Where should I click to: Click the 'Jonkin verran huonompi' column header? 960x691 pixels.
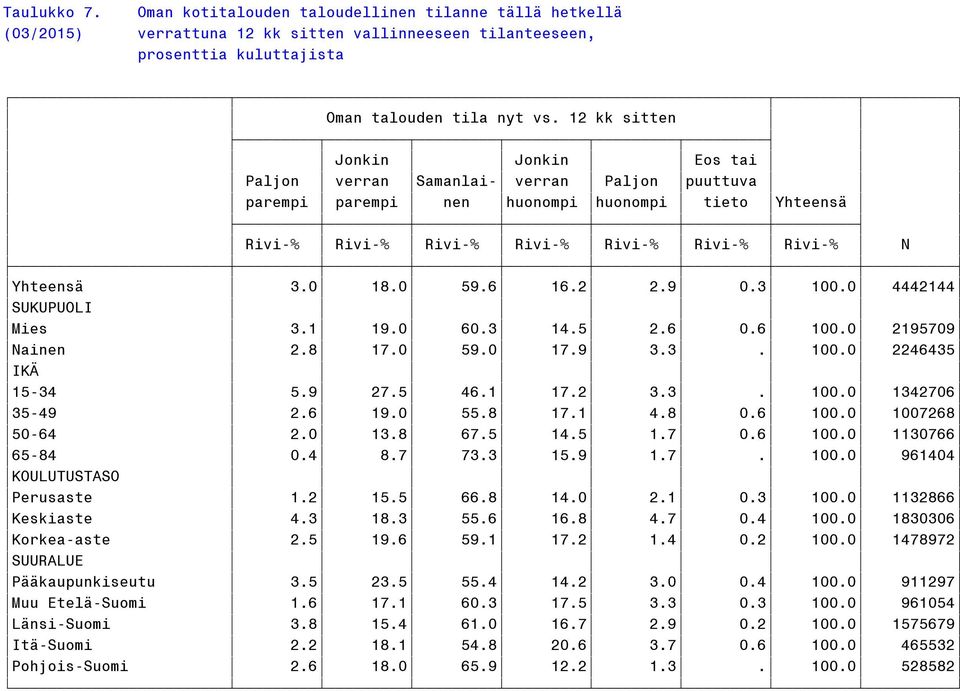(x=542, y=181)
